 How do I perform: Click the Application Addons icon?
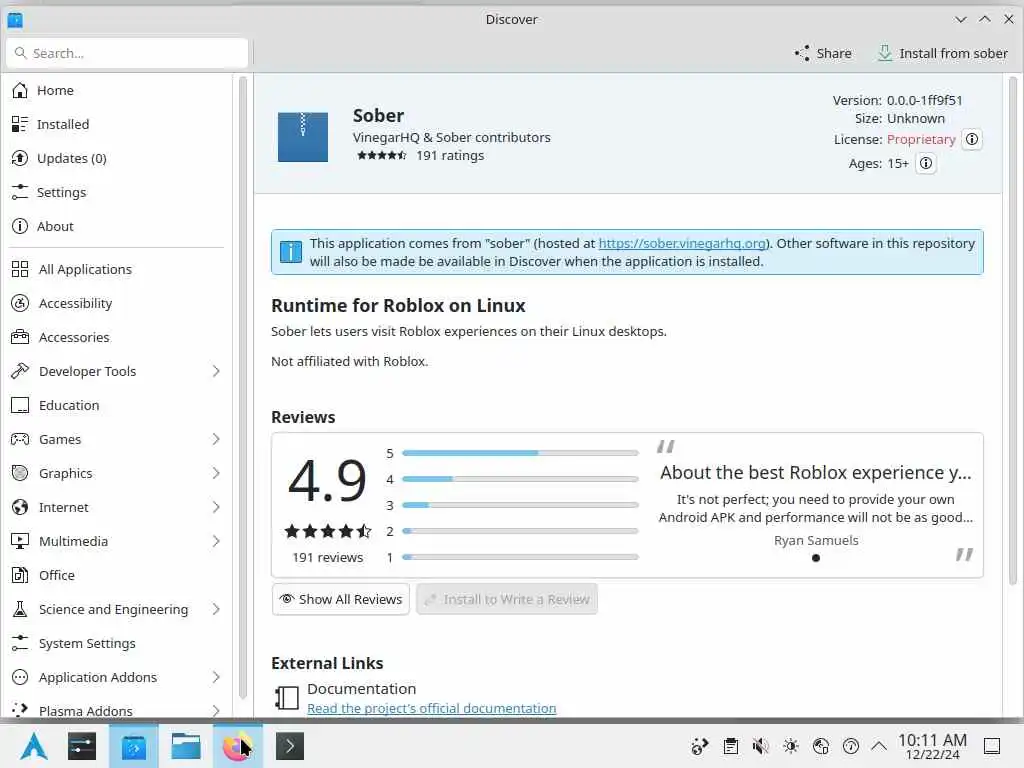[x=20, y=677]
